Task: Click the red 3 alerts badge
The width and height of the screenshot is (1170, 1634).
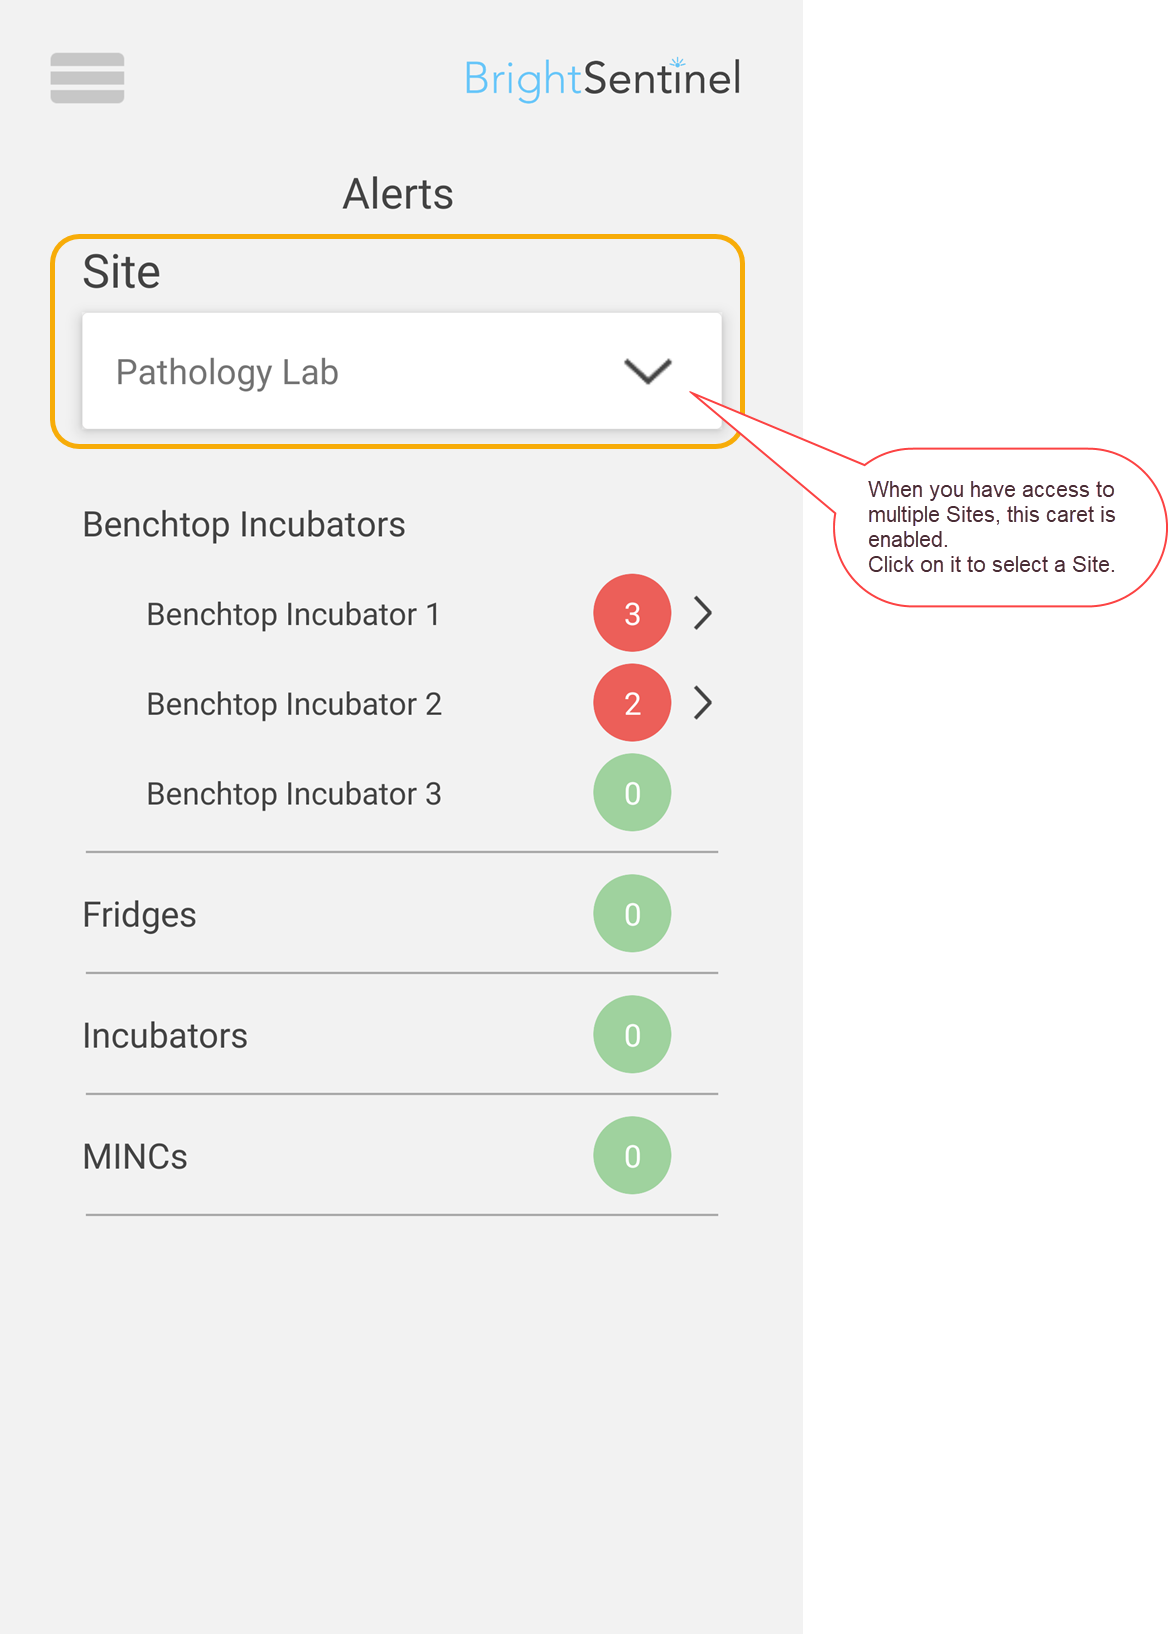Action: [x=632, y=613]
